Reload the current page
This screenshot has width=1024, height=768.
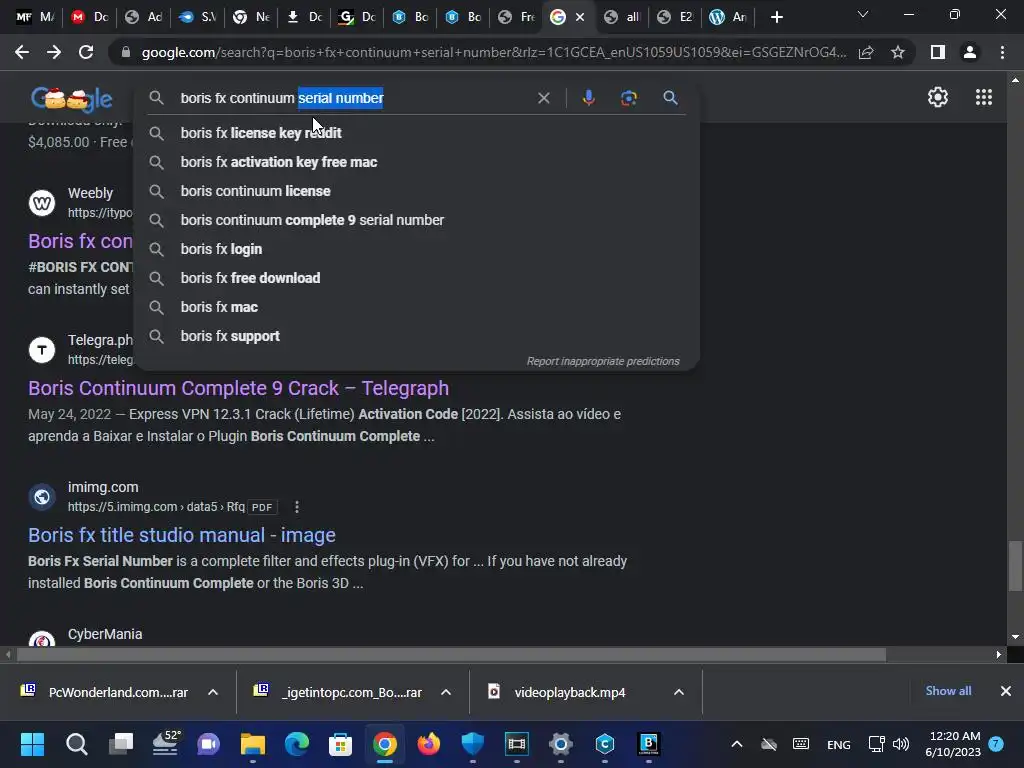(x=86, y=52)
